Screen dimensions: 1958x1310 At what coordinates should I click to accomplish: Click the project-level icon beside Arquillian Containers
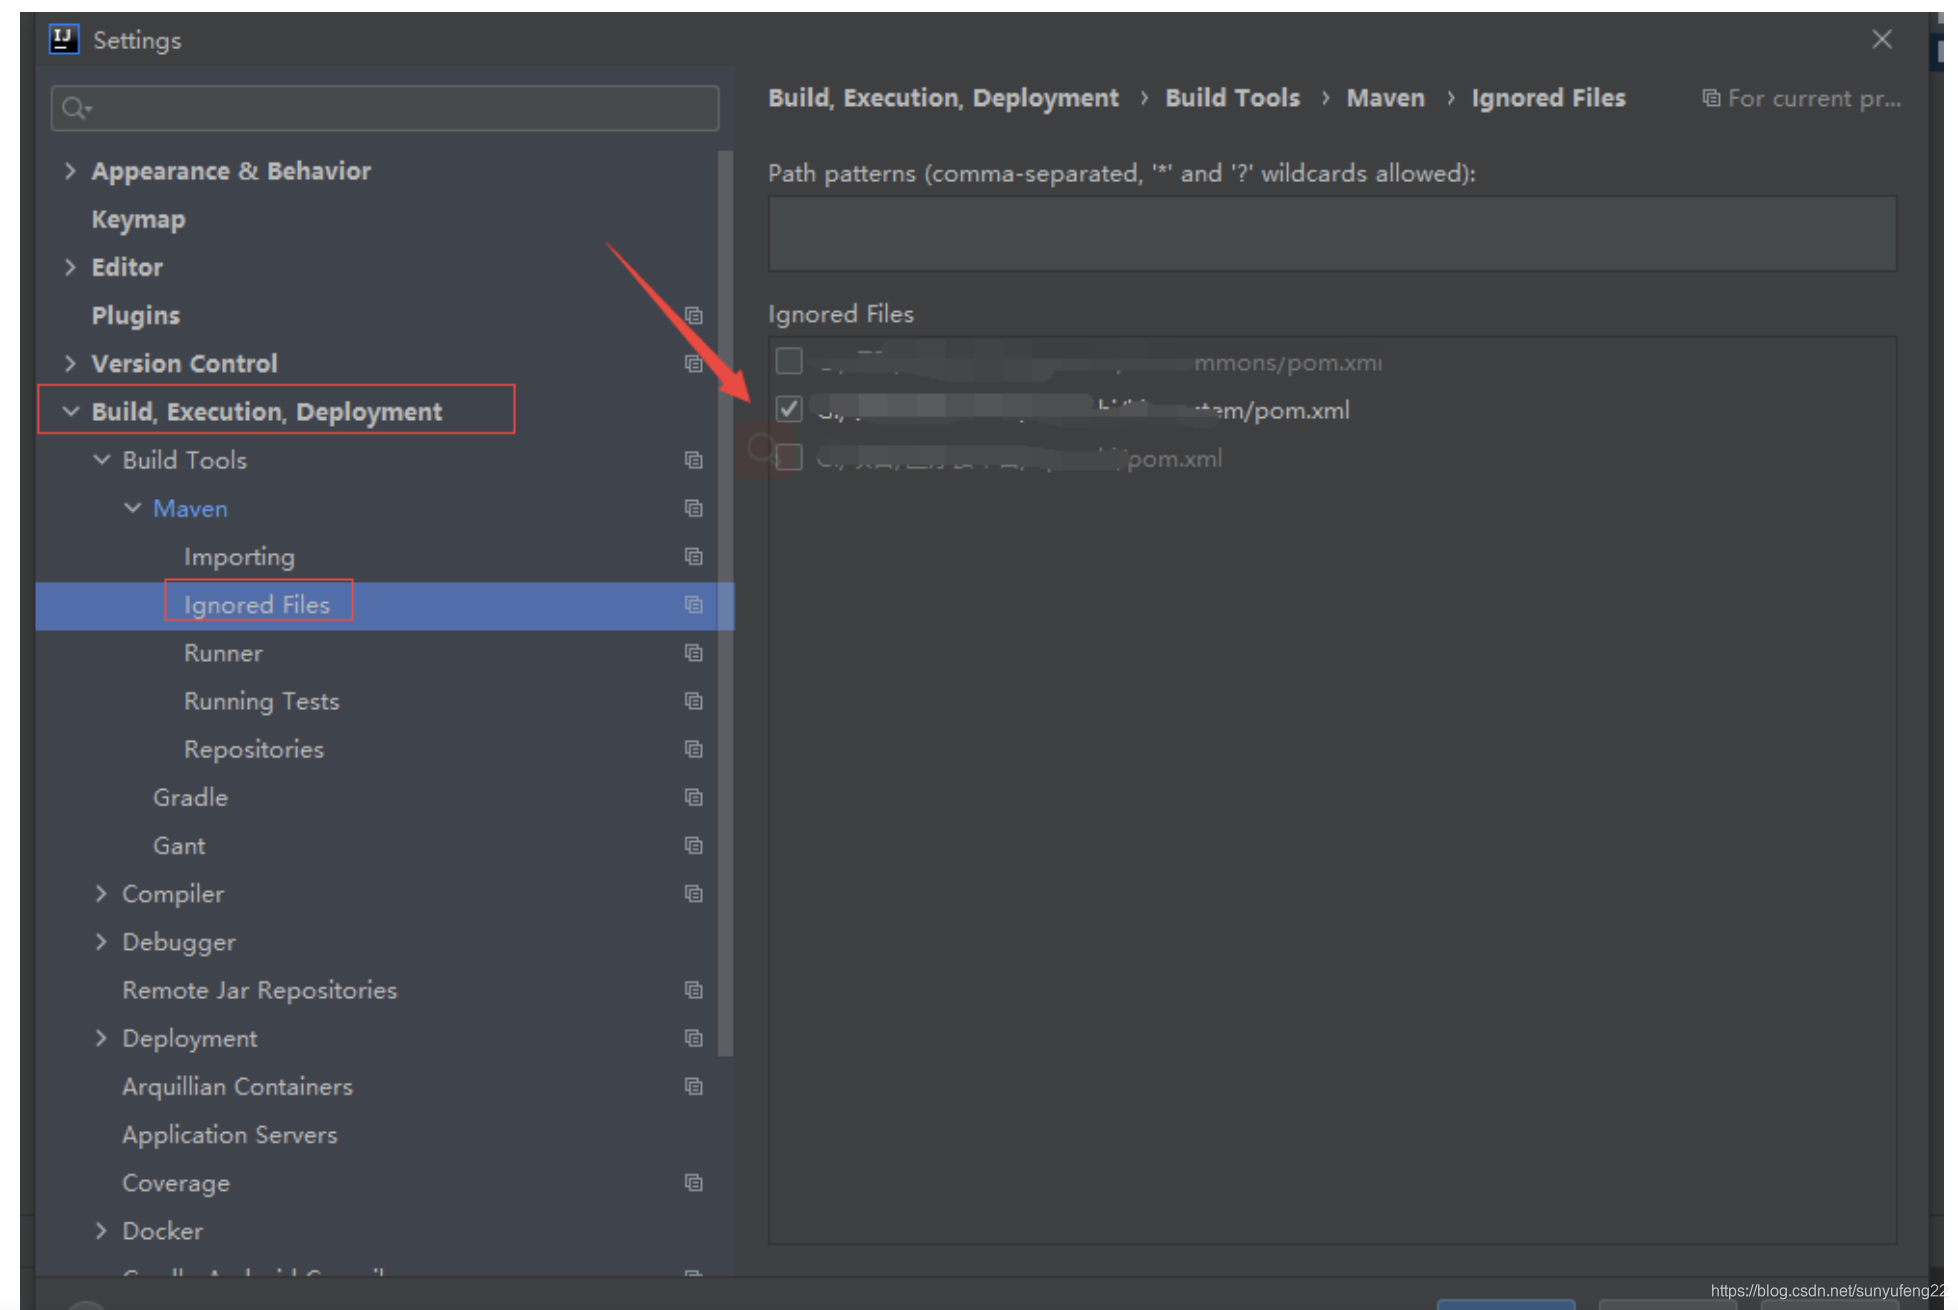click(693, 1086)
